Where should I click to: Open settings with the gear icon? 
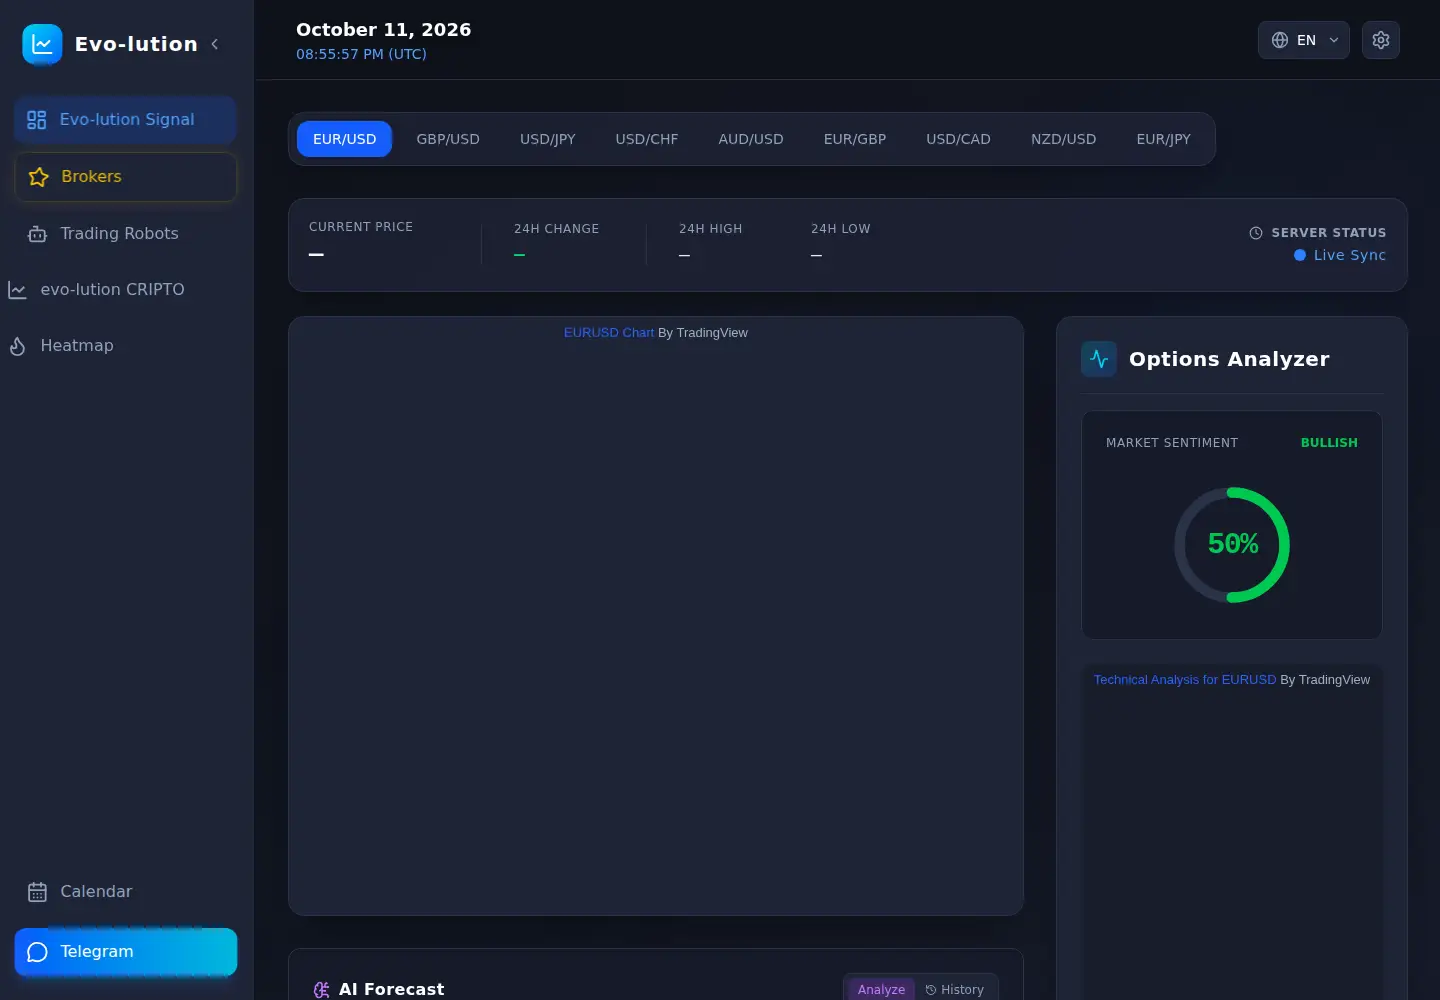tap(1381, 40)
